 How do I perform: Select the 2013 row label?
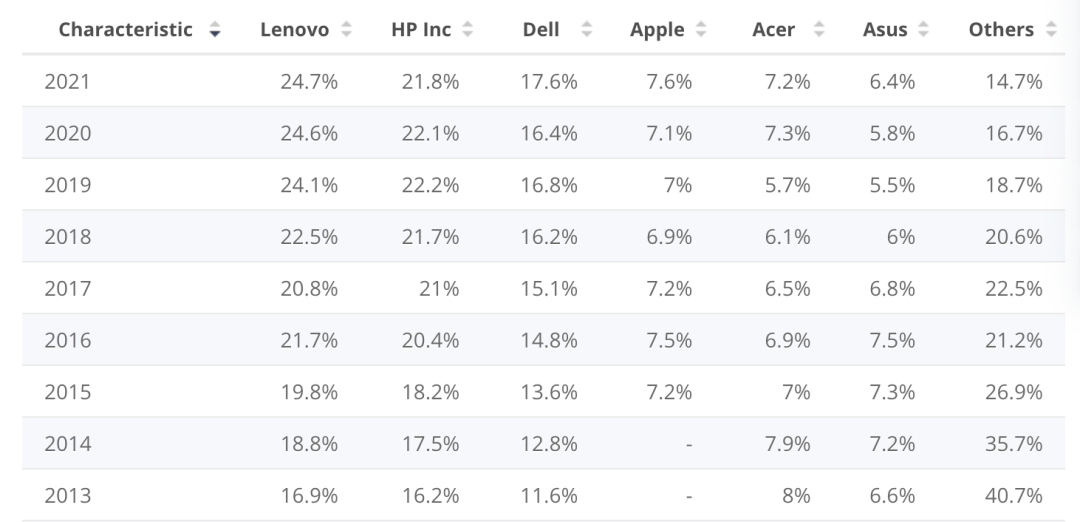[67, 496]
